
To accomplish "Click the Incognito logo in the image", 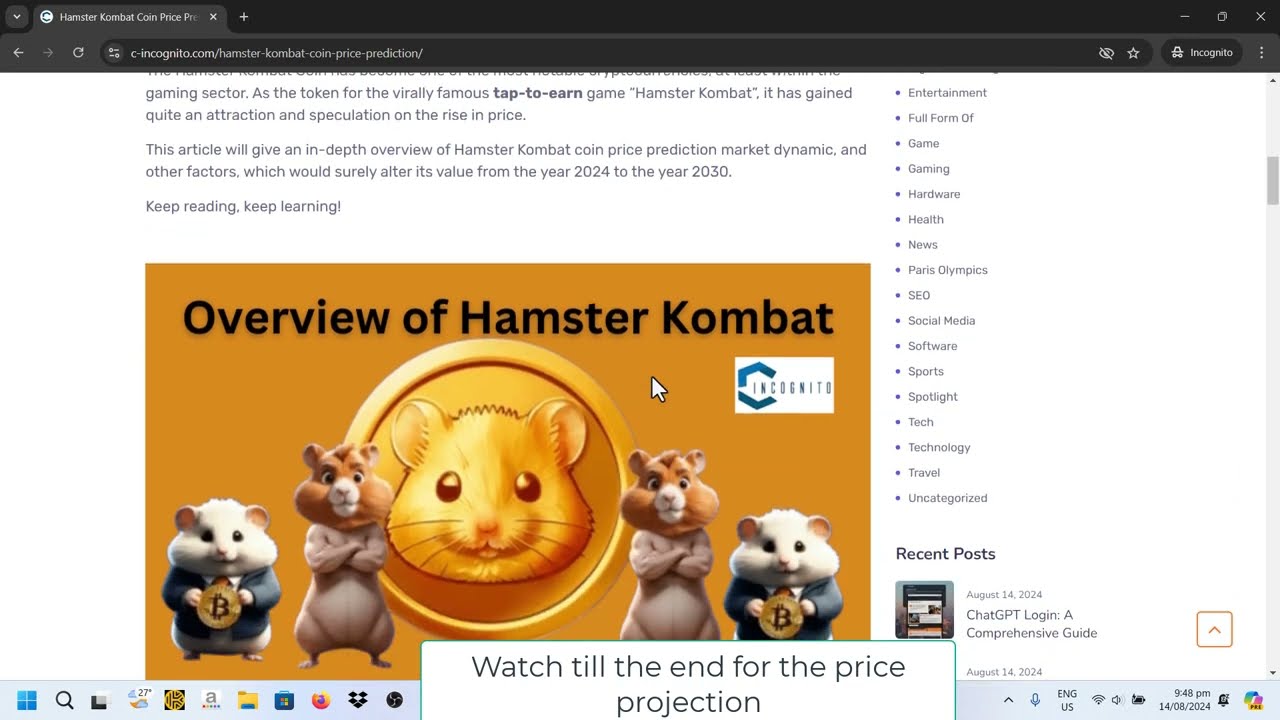I will [784, 385].
